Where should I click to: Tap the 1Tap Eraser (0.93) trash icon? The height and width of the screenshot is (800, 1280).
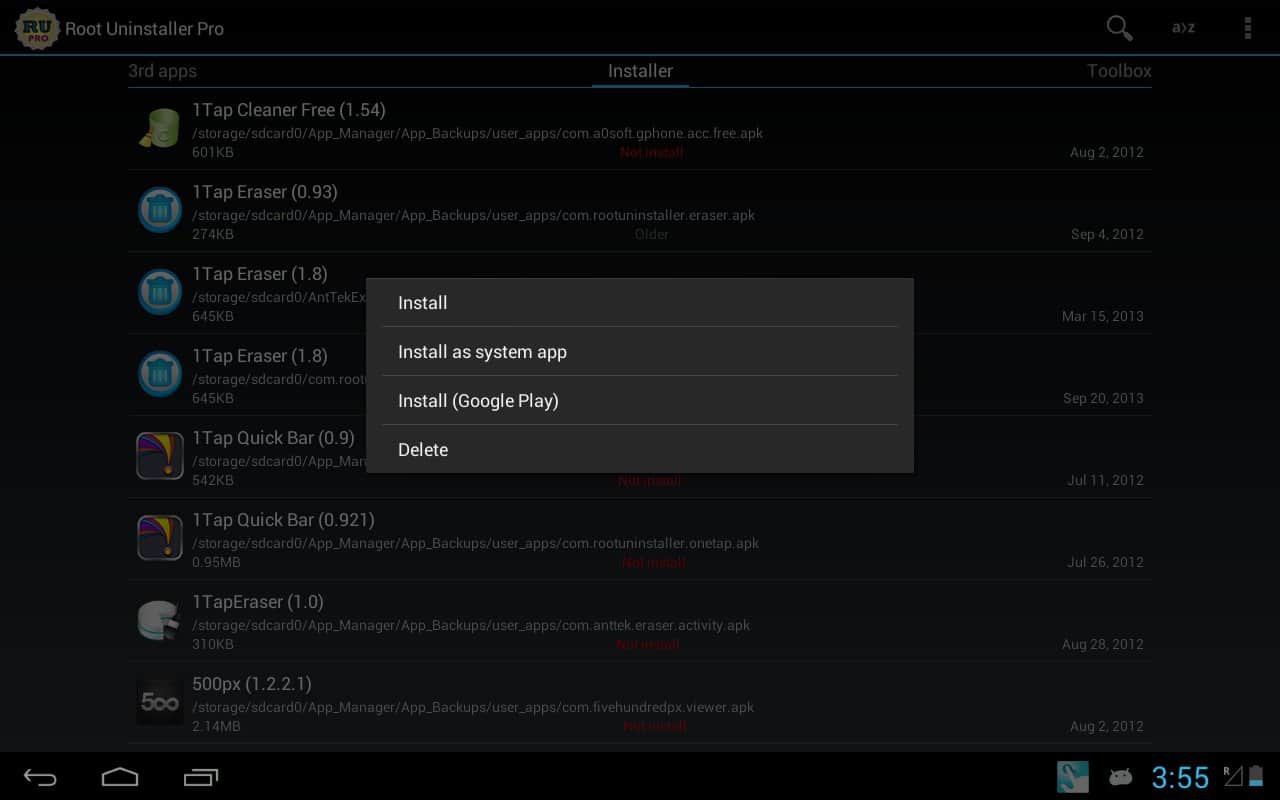point(160,210)
